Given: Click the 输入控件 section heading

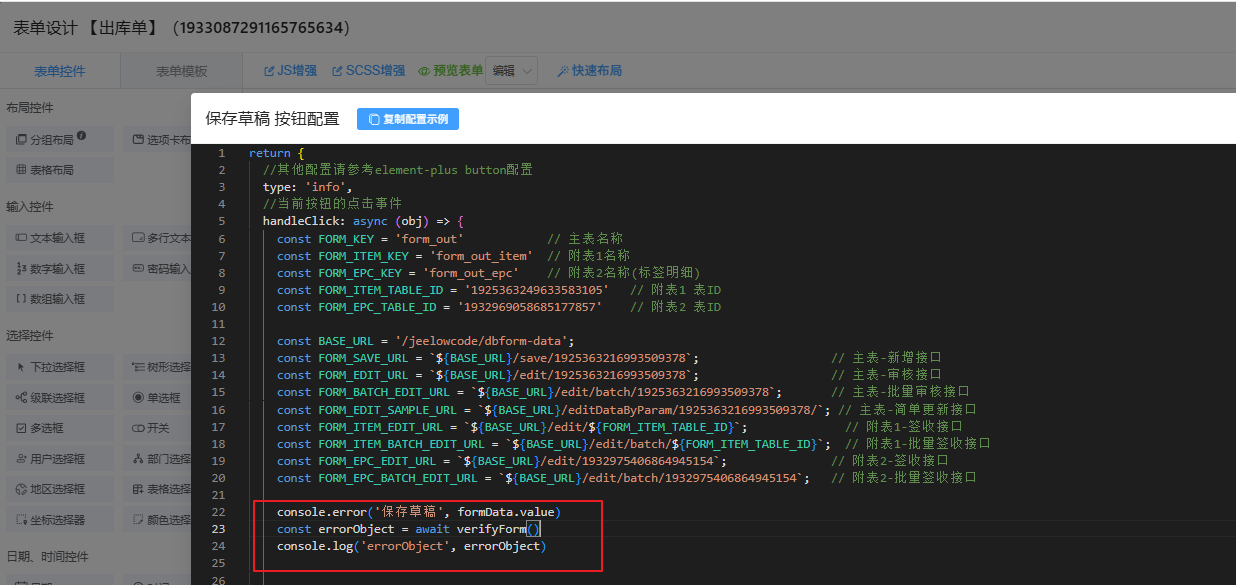Looking at the screenshot, I should pos(30,206).
